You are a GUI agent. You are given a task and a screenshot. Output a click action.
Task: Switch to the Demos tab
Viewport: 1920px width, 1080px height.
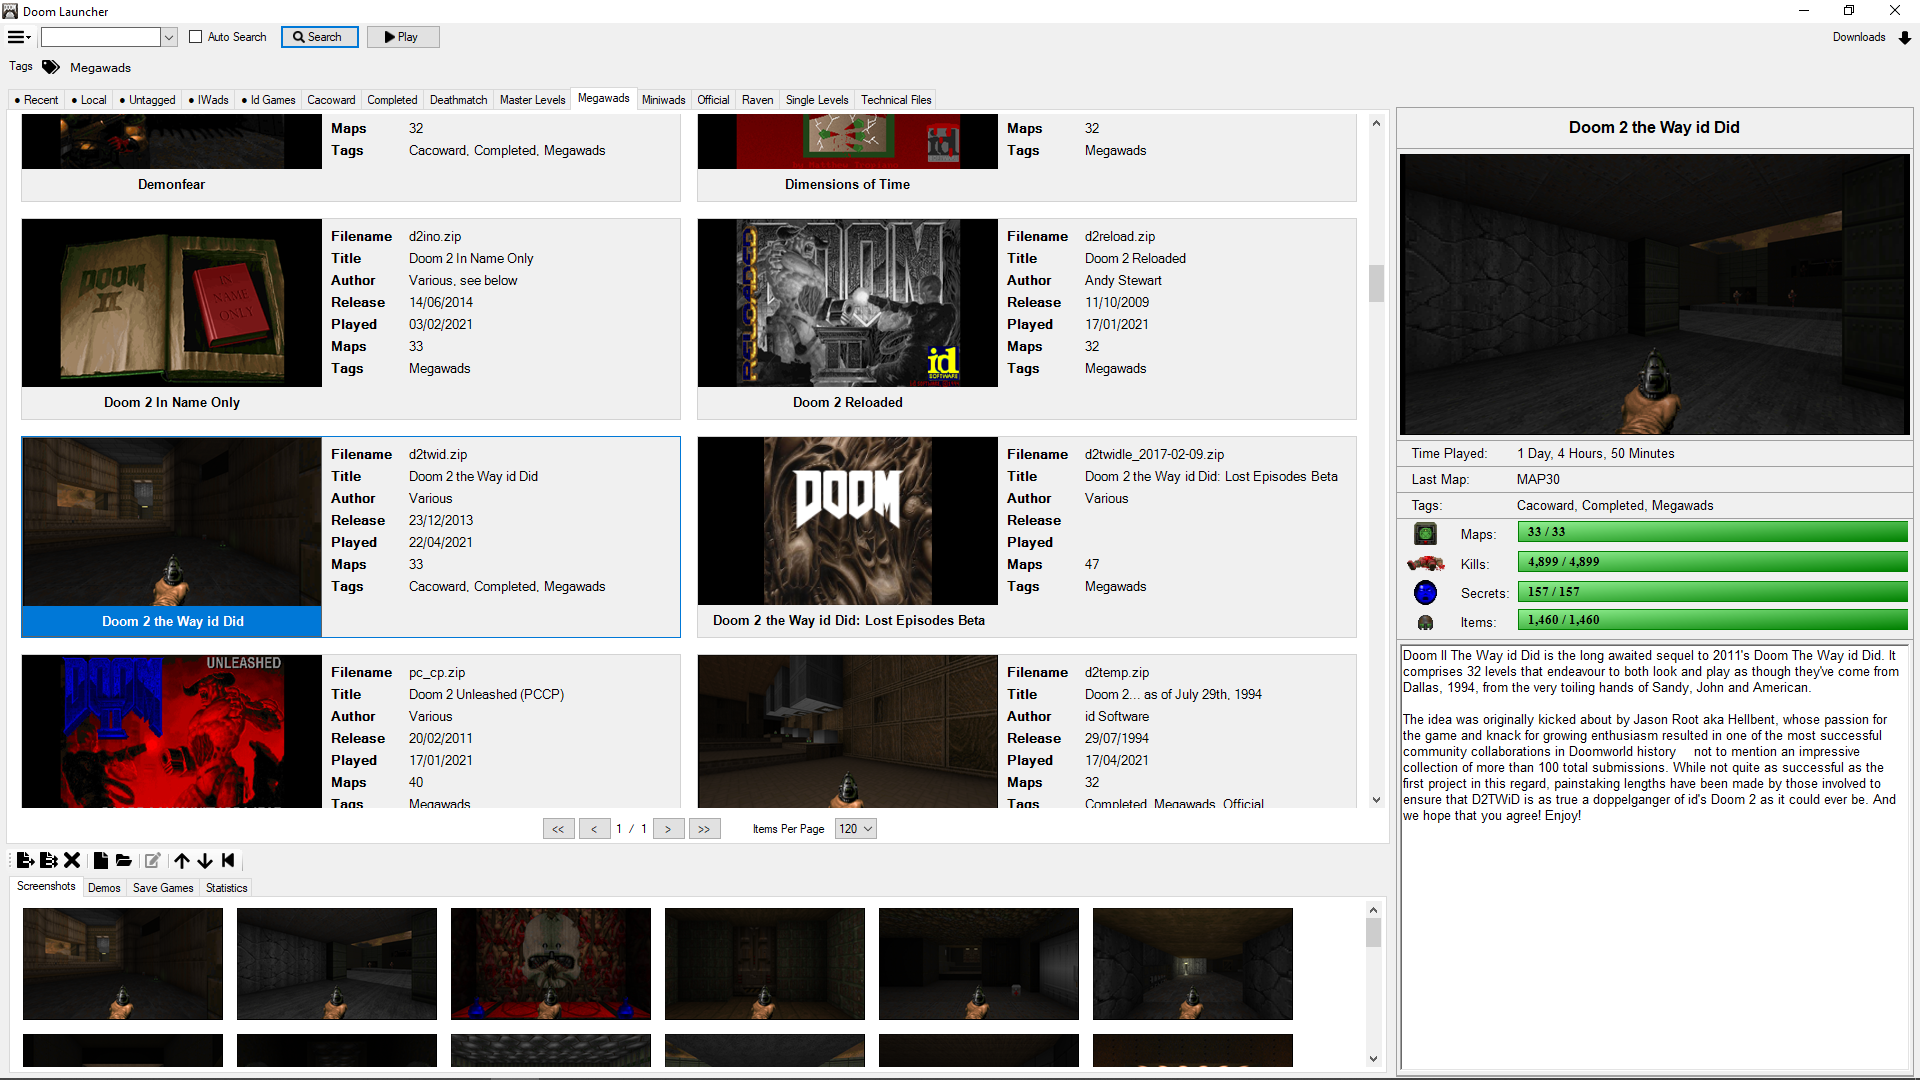(x=104, y=888)
